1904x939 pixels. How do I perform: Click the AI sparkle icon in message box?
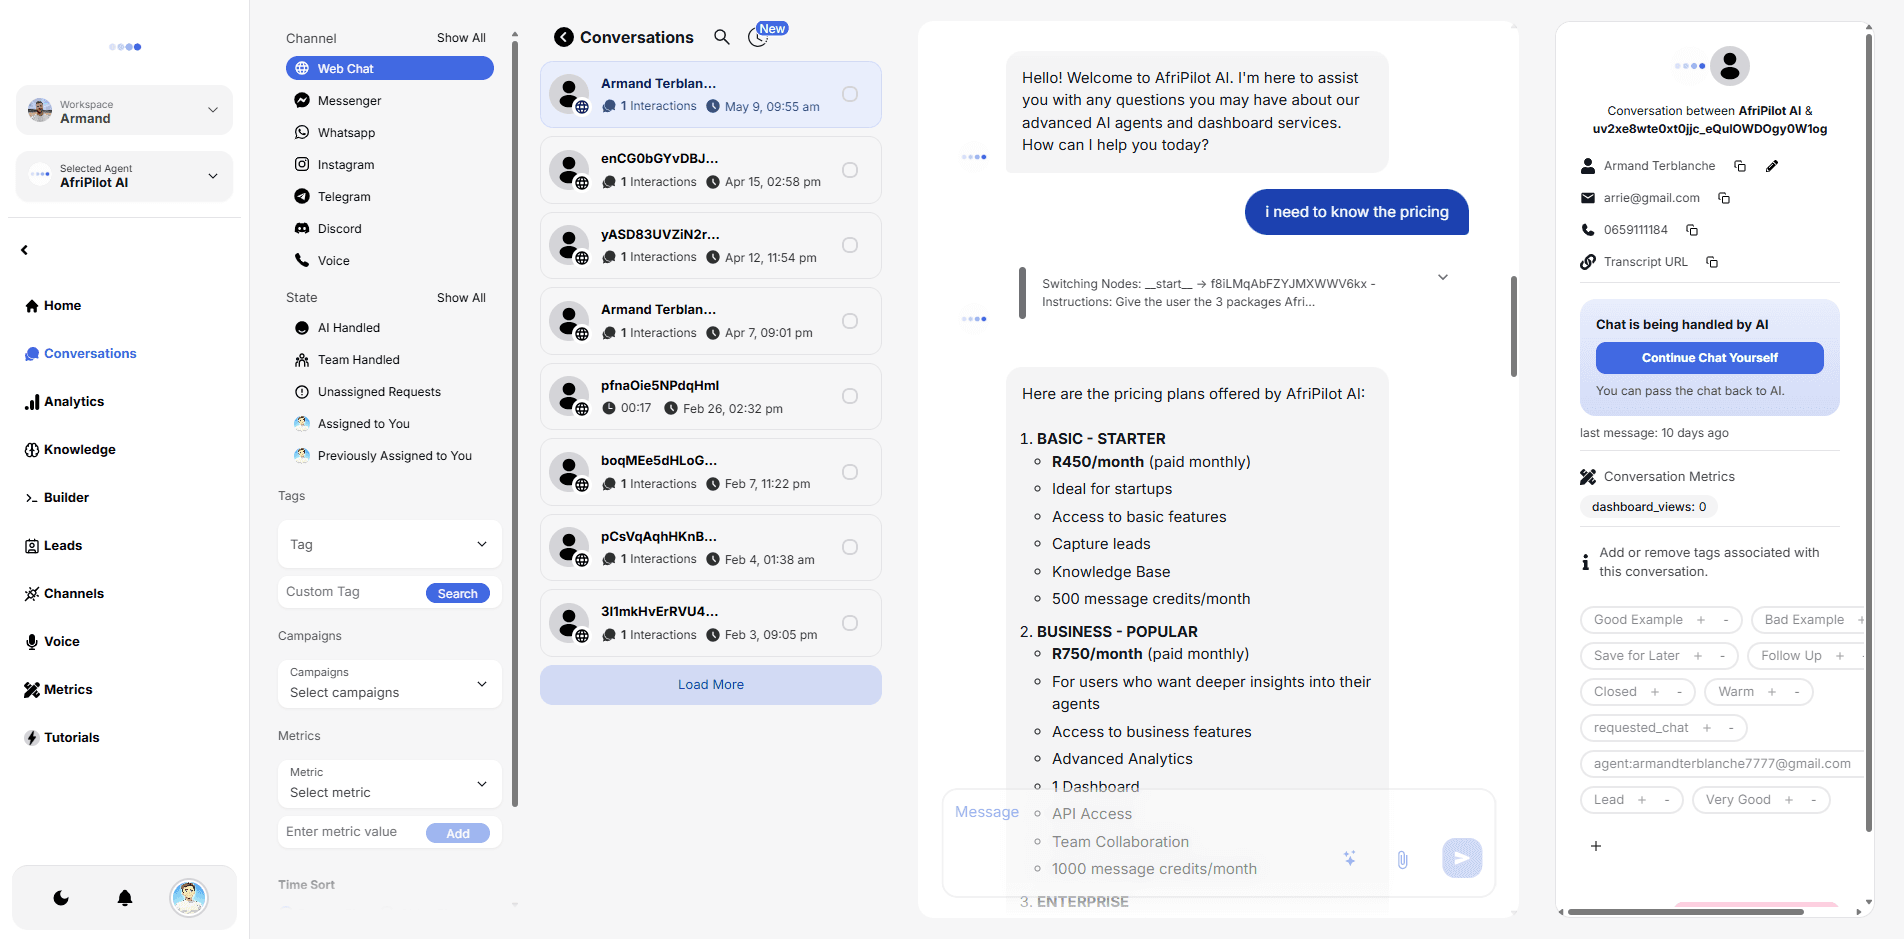click(1350, 858)
